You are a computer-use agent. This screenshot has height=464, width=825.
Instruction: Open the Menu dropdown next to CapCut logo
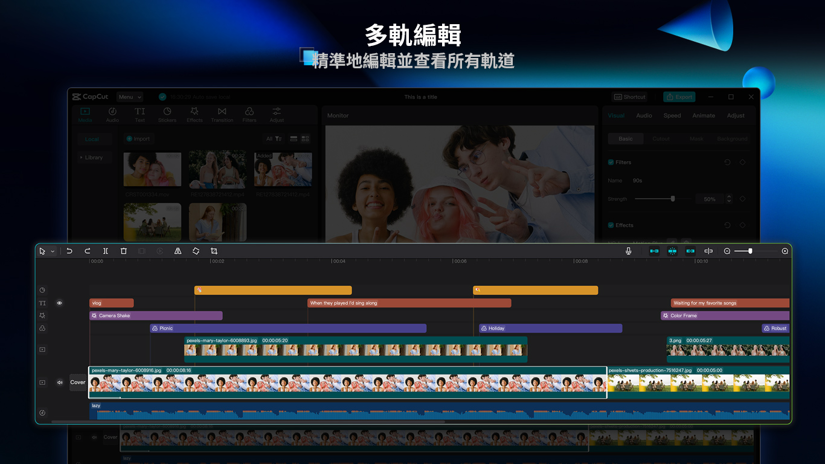[130, 97]
